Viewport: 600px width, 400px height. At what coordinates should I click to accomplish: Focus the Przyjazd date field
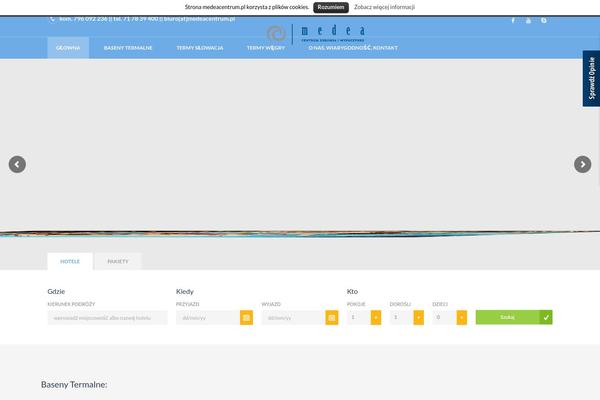point(208,318)
